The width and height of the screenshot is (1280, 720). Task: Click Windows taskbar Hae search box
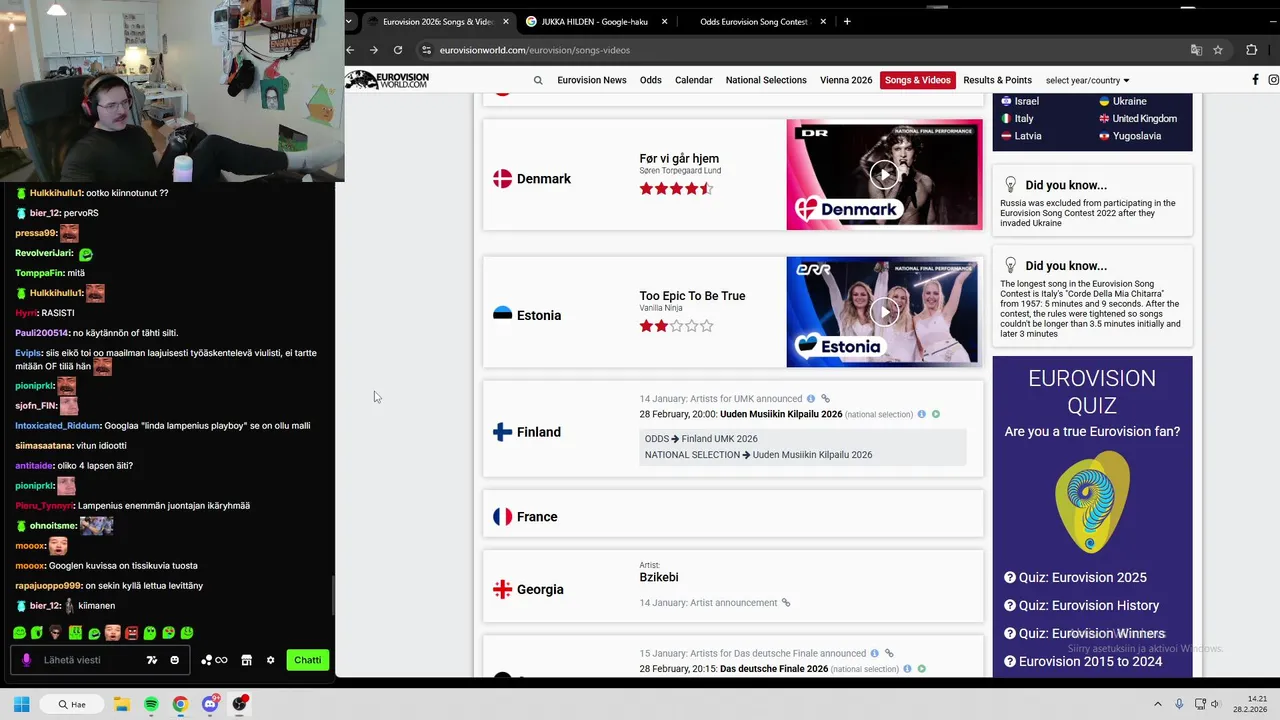(73, 704)
